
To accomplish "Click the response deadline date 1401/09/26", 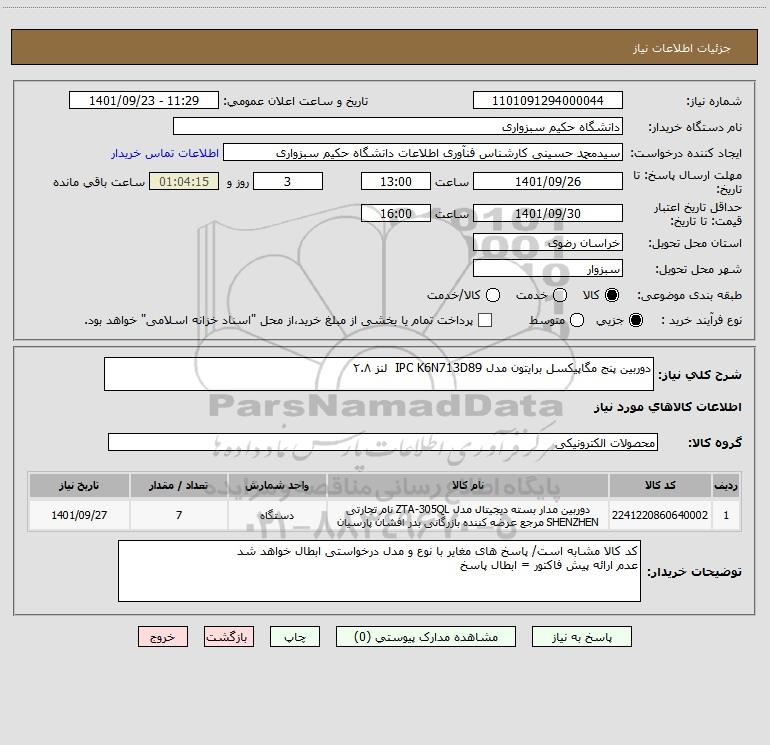I will pyautogui.click(x=548, y=181).
